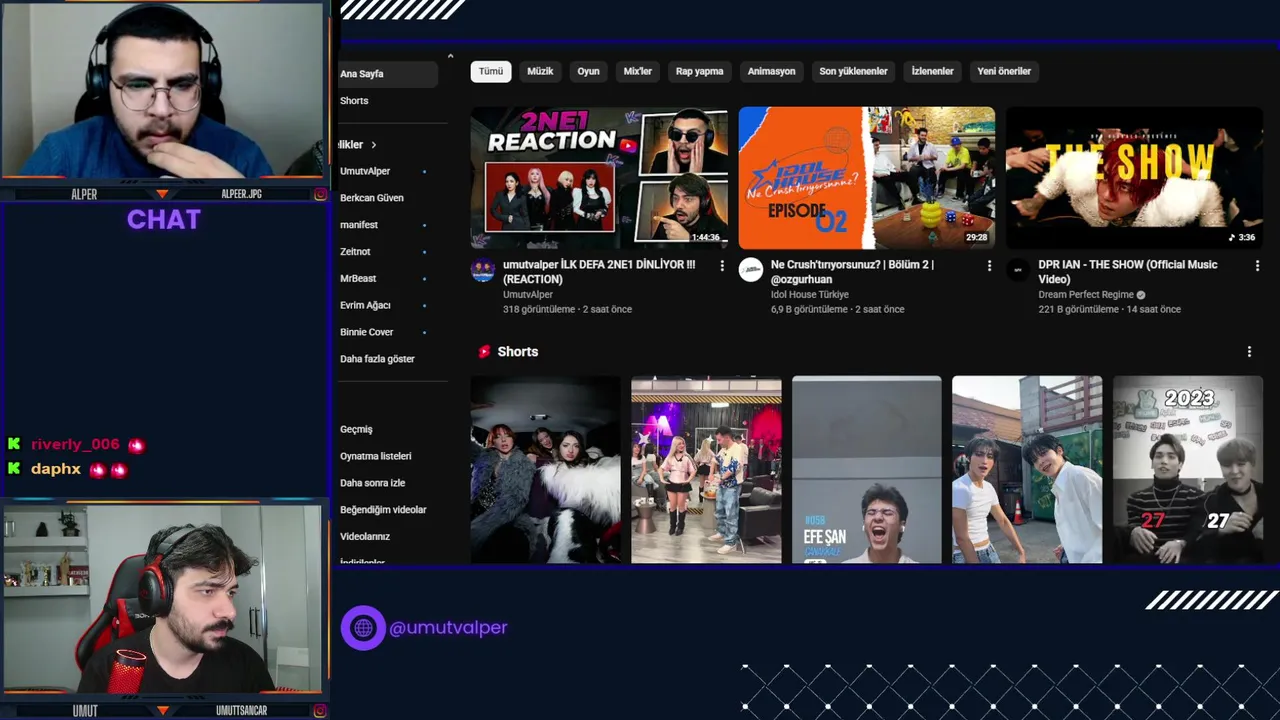Select the Rap yapma filter chip
Screen dimensions: 1280x720
click(x=700, y=71)
